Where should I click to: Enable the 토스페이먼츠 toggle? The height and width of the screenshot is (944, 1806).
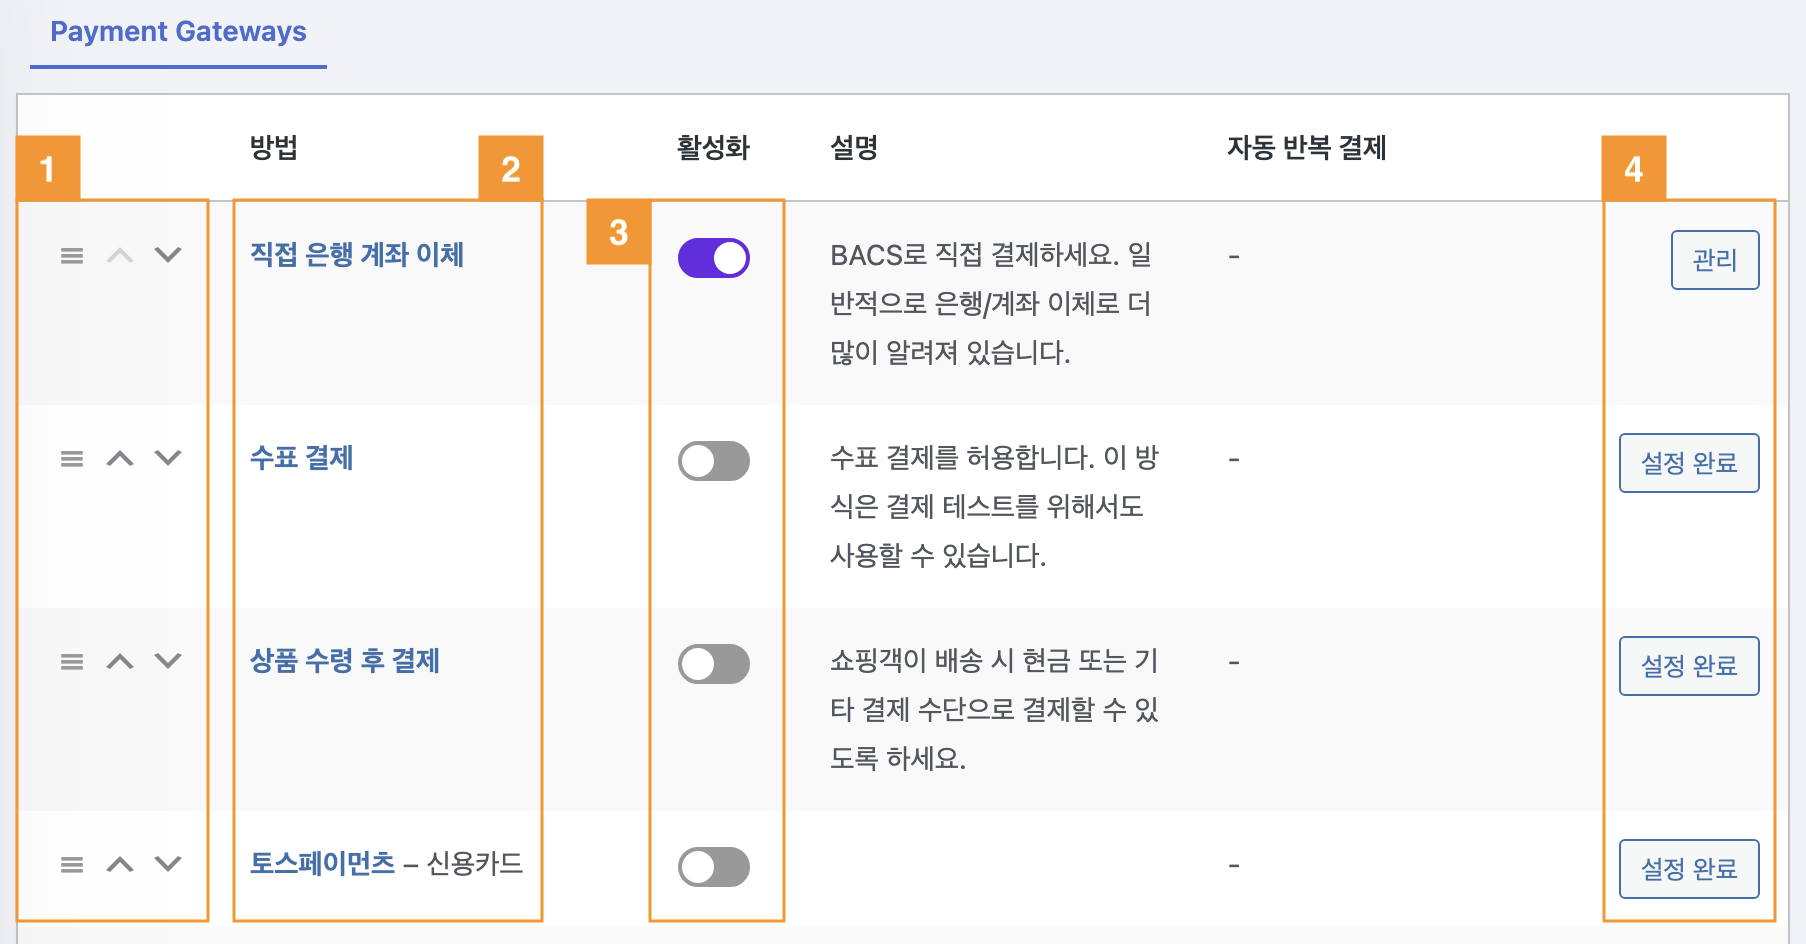(714, 867)
